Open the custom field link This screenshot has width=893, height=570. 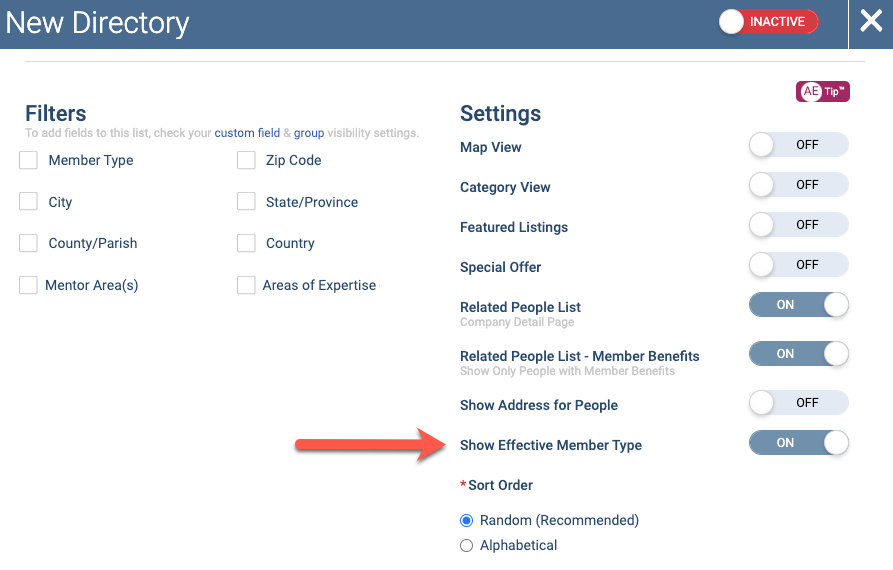247,133
